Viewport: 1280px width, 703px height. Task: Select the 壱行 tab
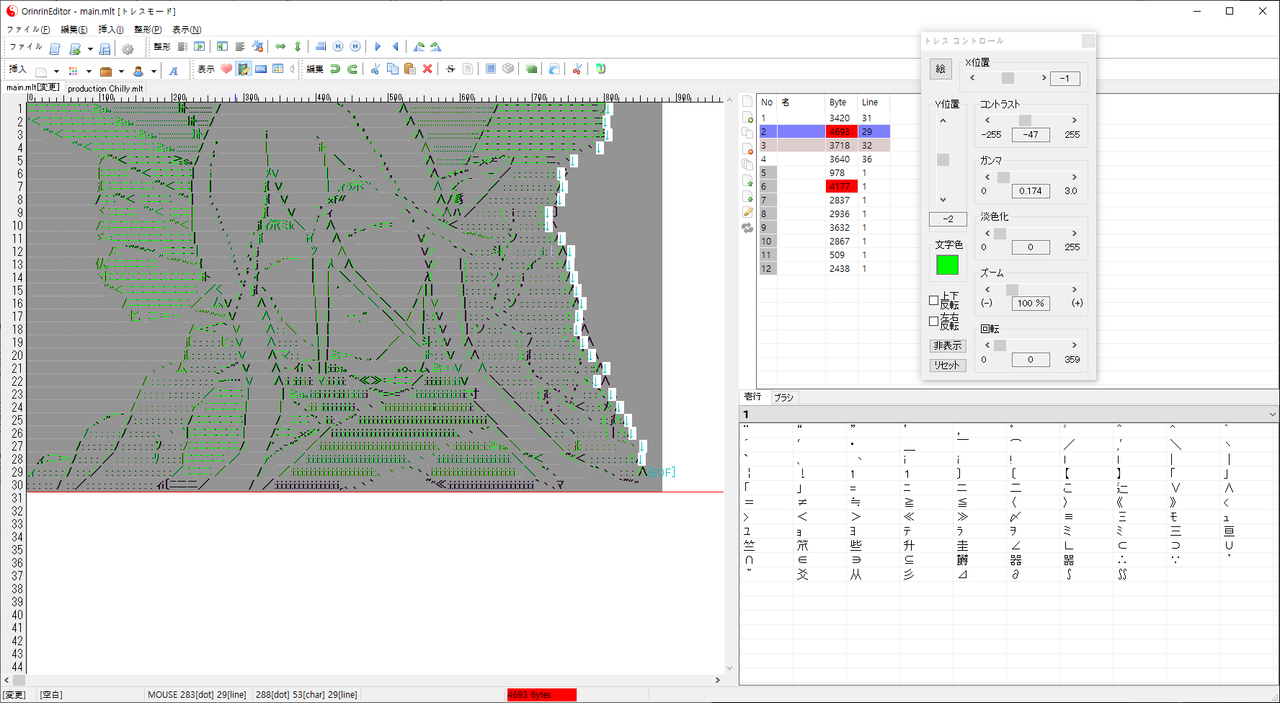pos(753,398)
